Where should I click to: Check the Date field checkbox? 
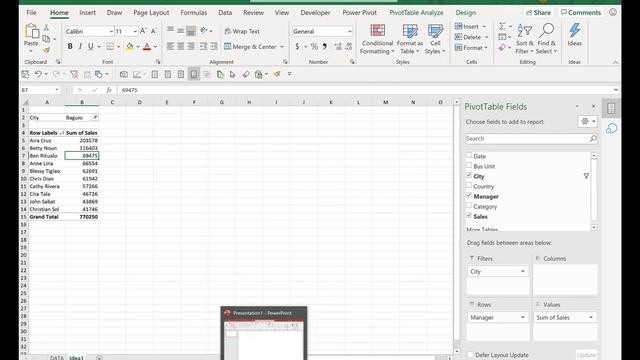tap(469, 156)
